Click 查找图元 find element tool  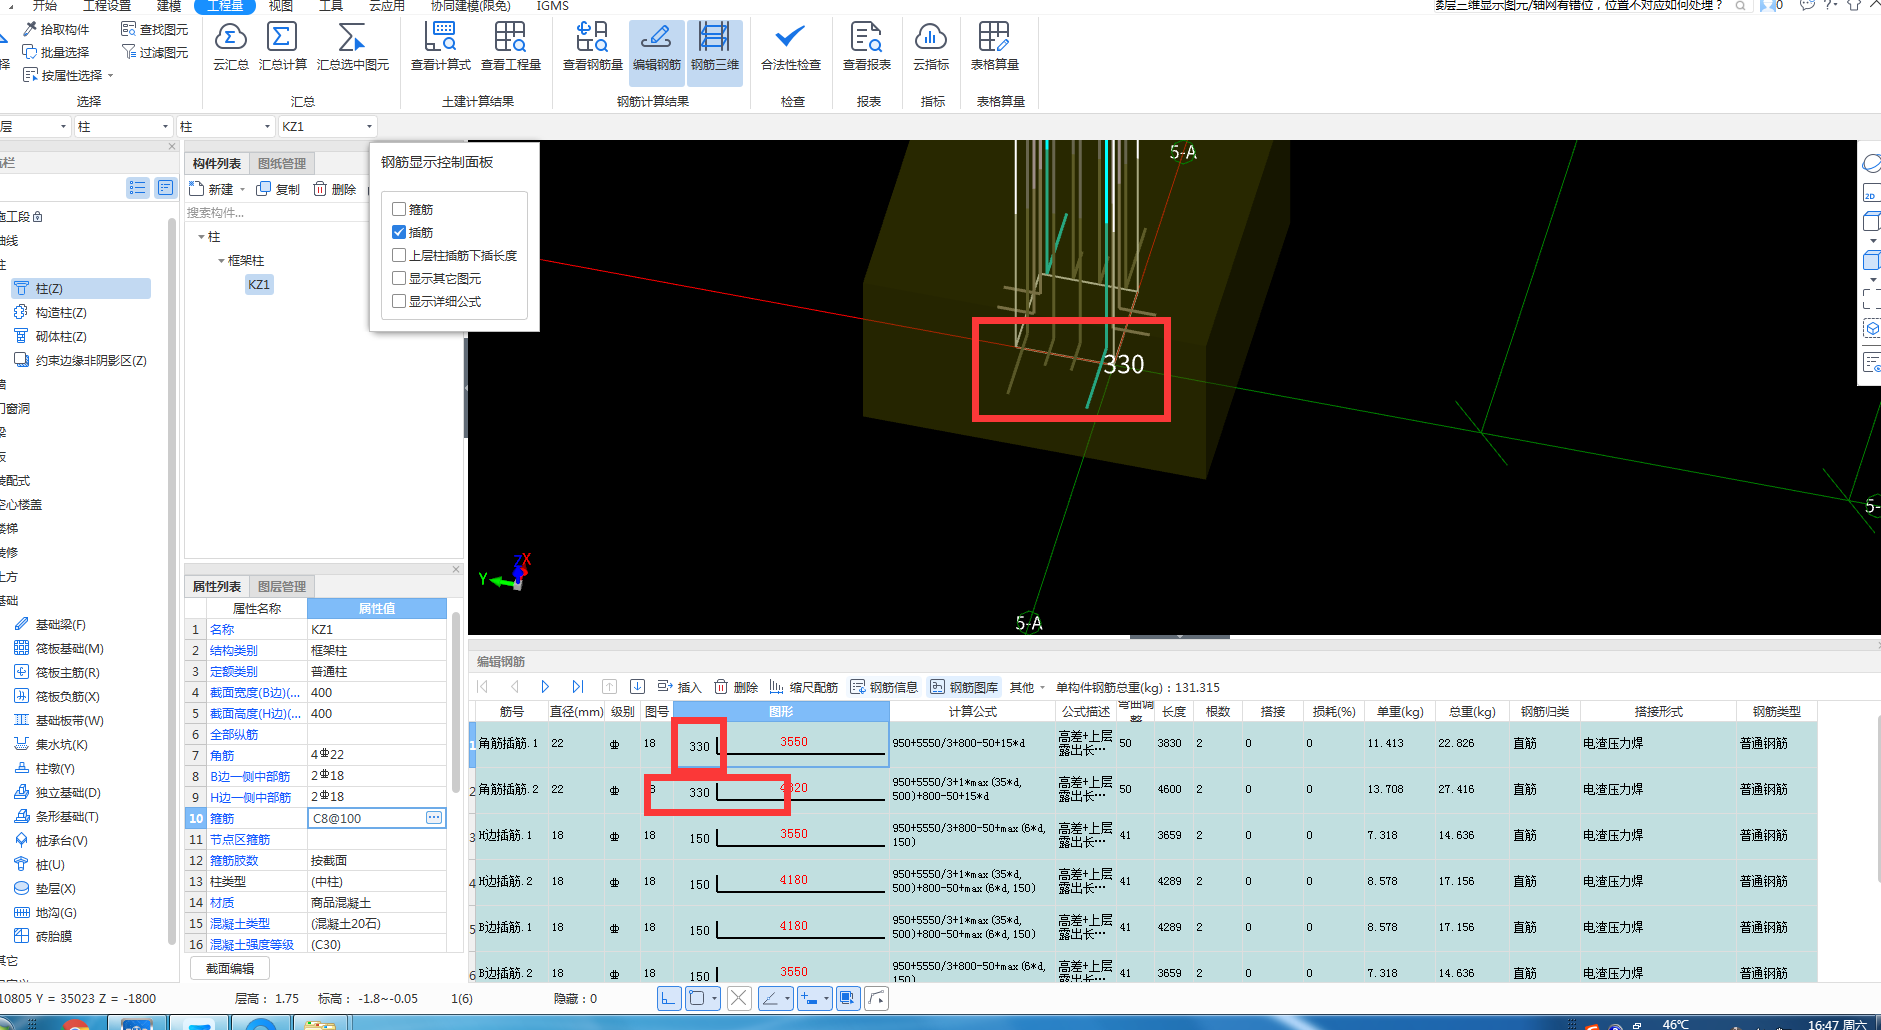(x=154, y=29)
